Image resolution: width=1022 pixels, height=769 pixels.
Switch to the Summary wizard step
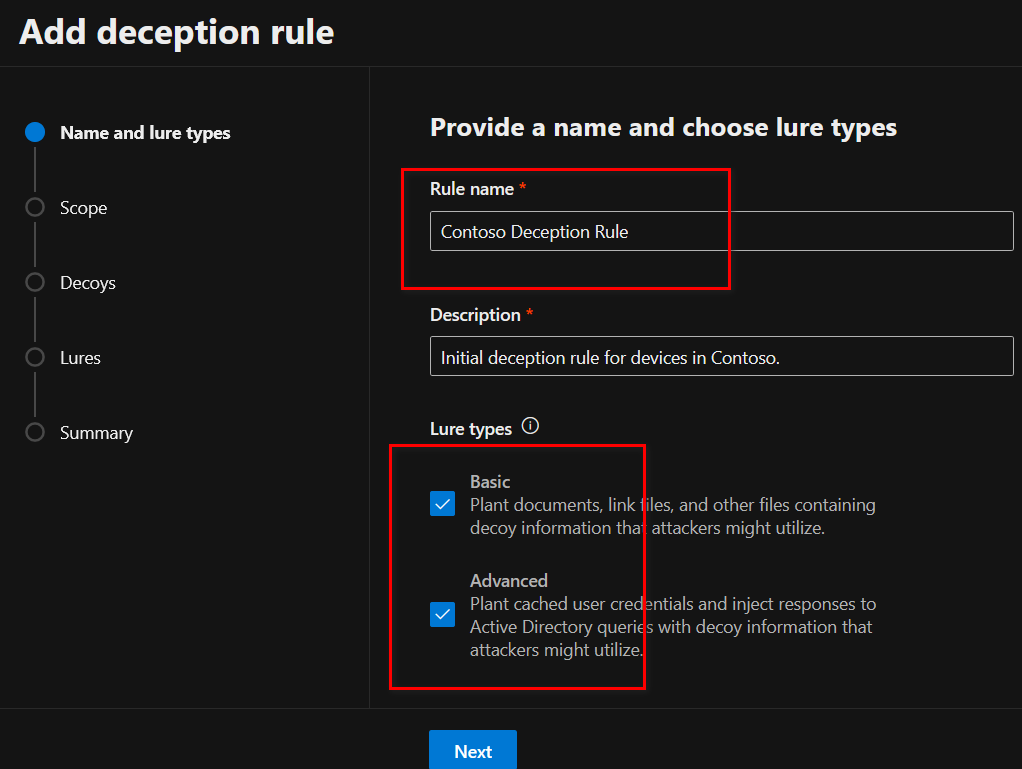[x=96, y=433]
